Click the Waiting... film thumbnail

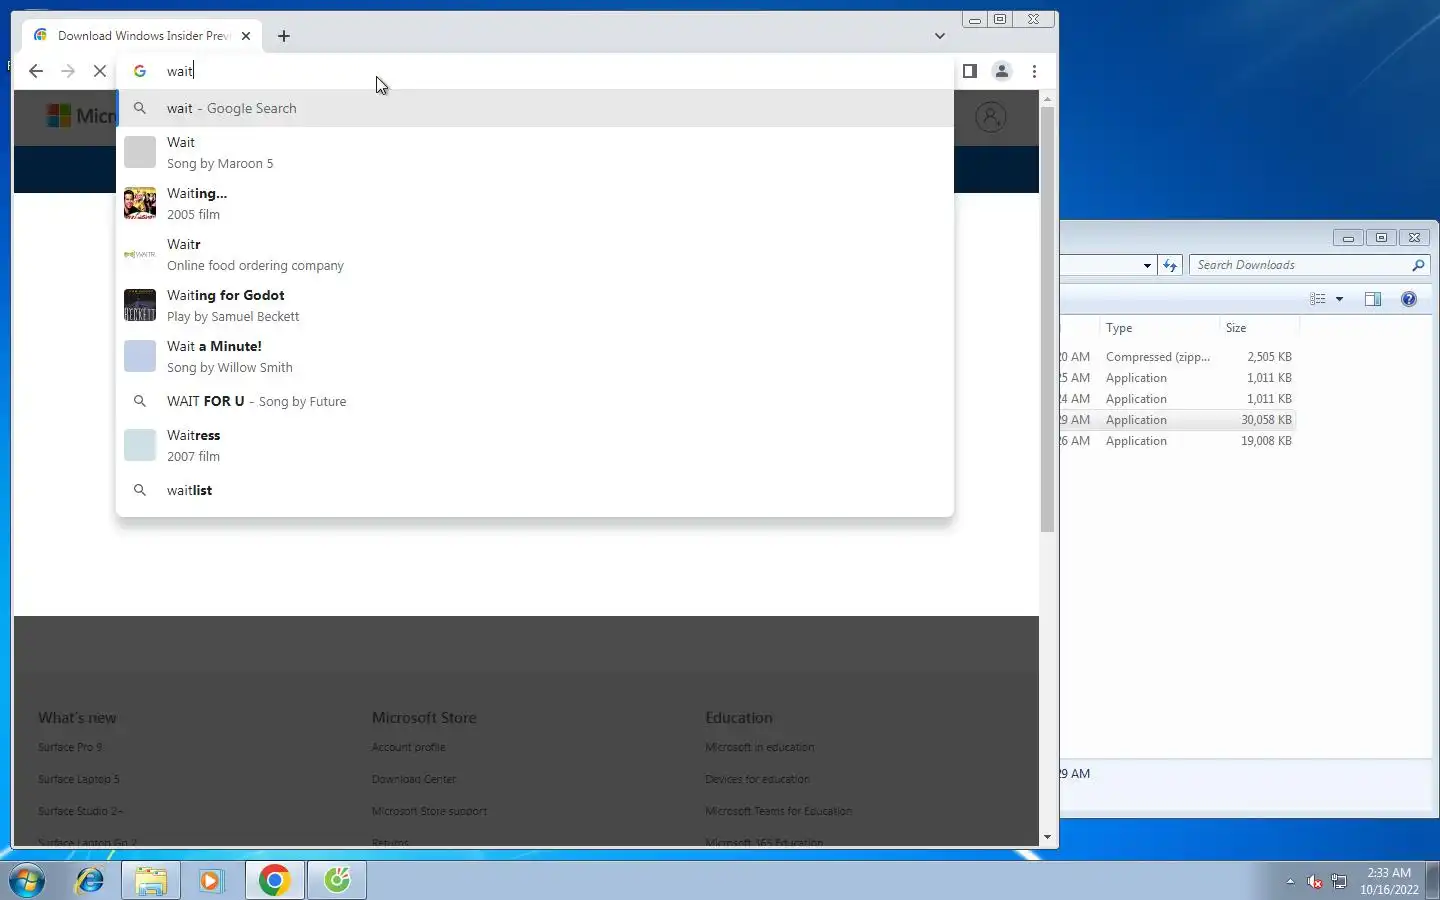point(140,203)
